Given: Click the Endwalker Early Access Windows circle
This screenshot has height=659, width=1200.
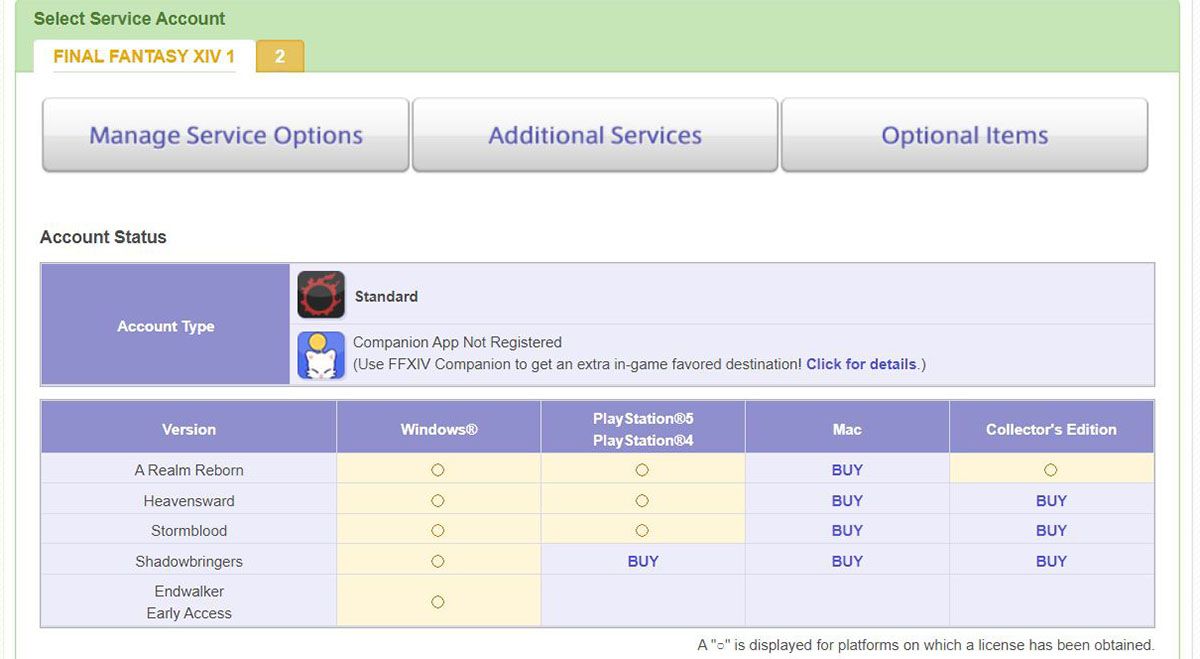Looking at the screenshot, I should pos(437,601).
